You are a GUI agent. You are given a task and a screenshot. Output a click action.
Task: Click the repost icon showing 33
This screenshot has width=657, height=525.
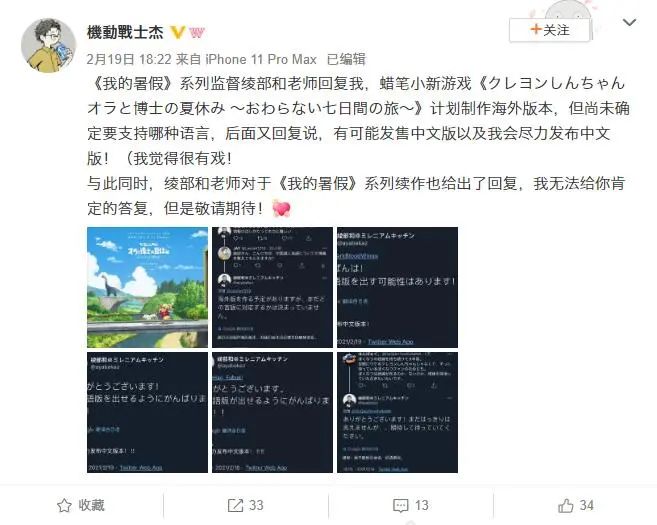coord(246,505)
